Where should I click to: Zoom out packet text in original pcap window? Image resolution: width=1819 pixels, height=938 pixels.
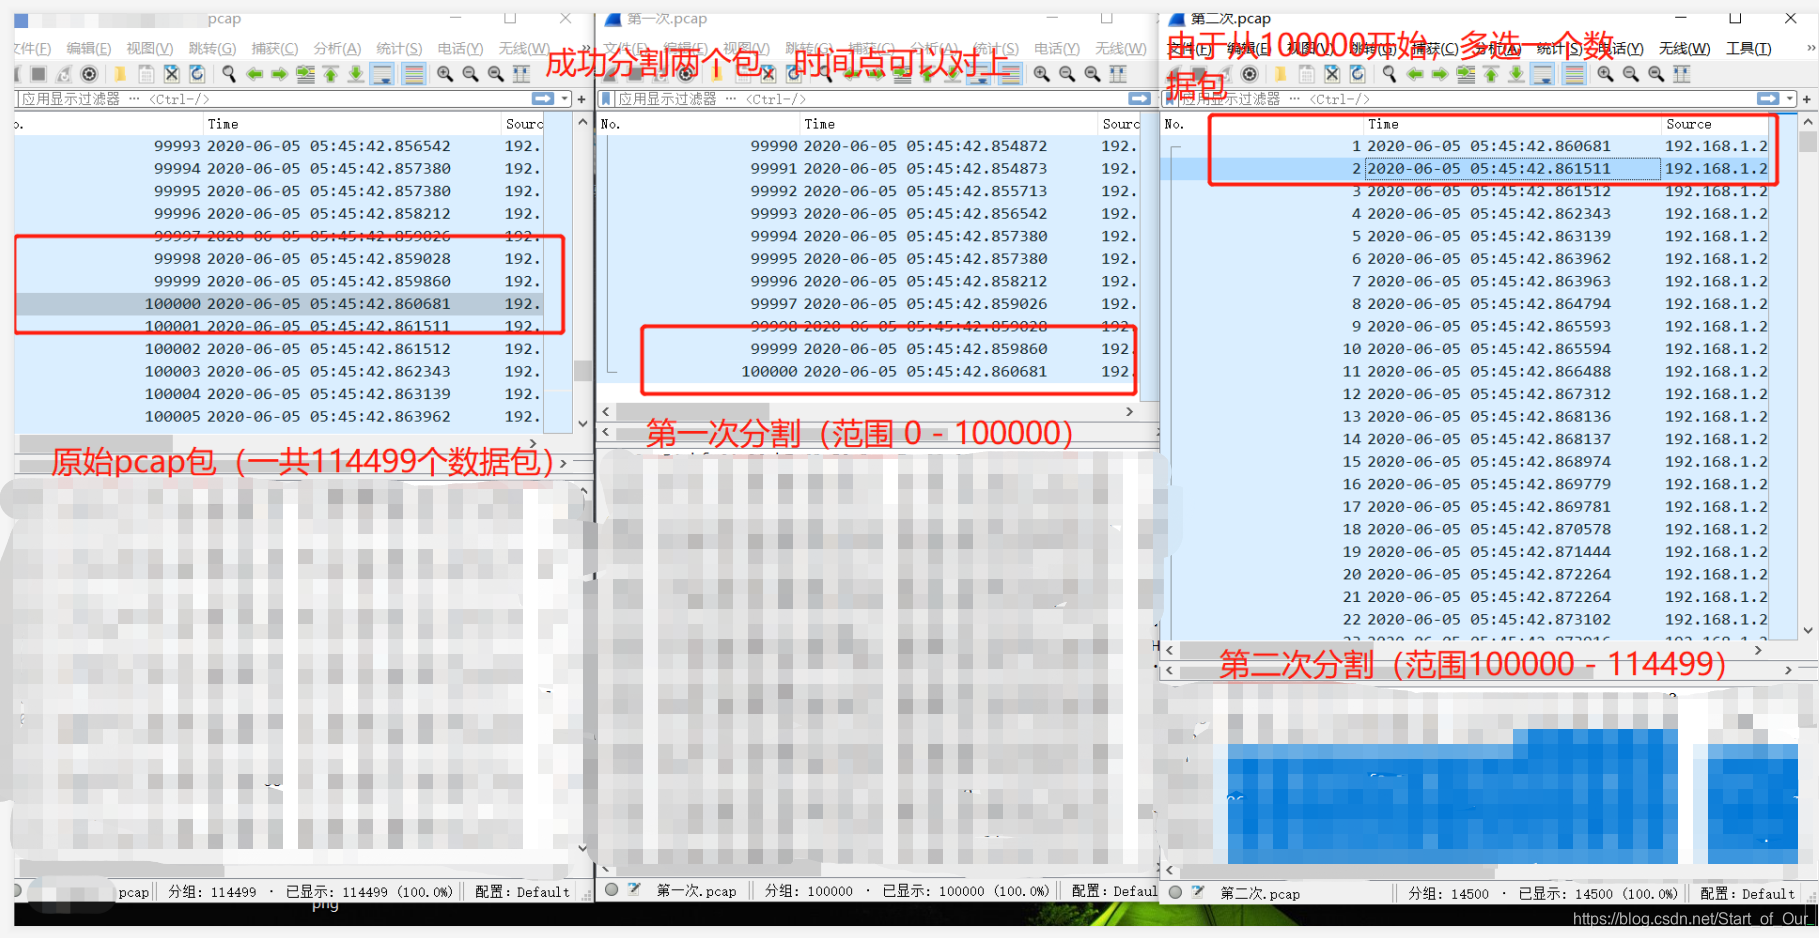click(470, 74)
